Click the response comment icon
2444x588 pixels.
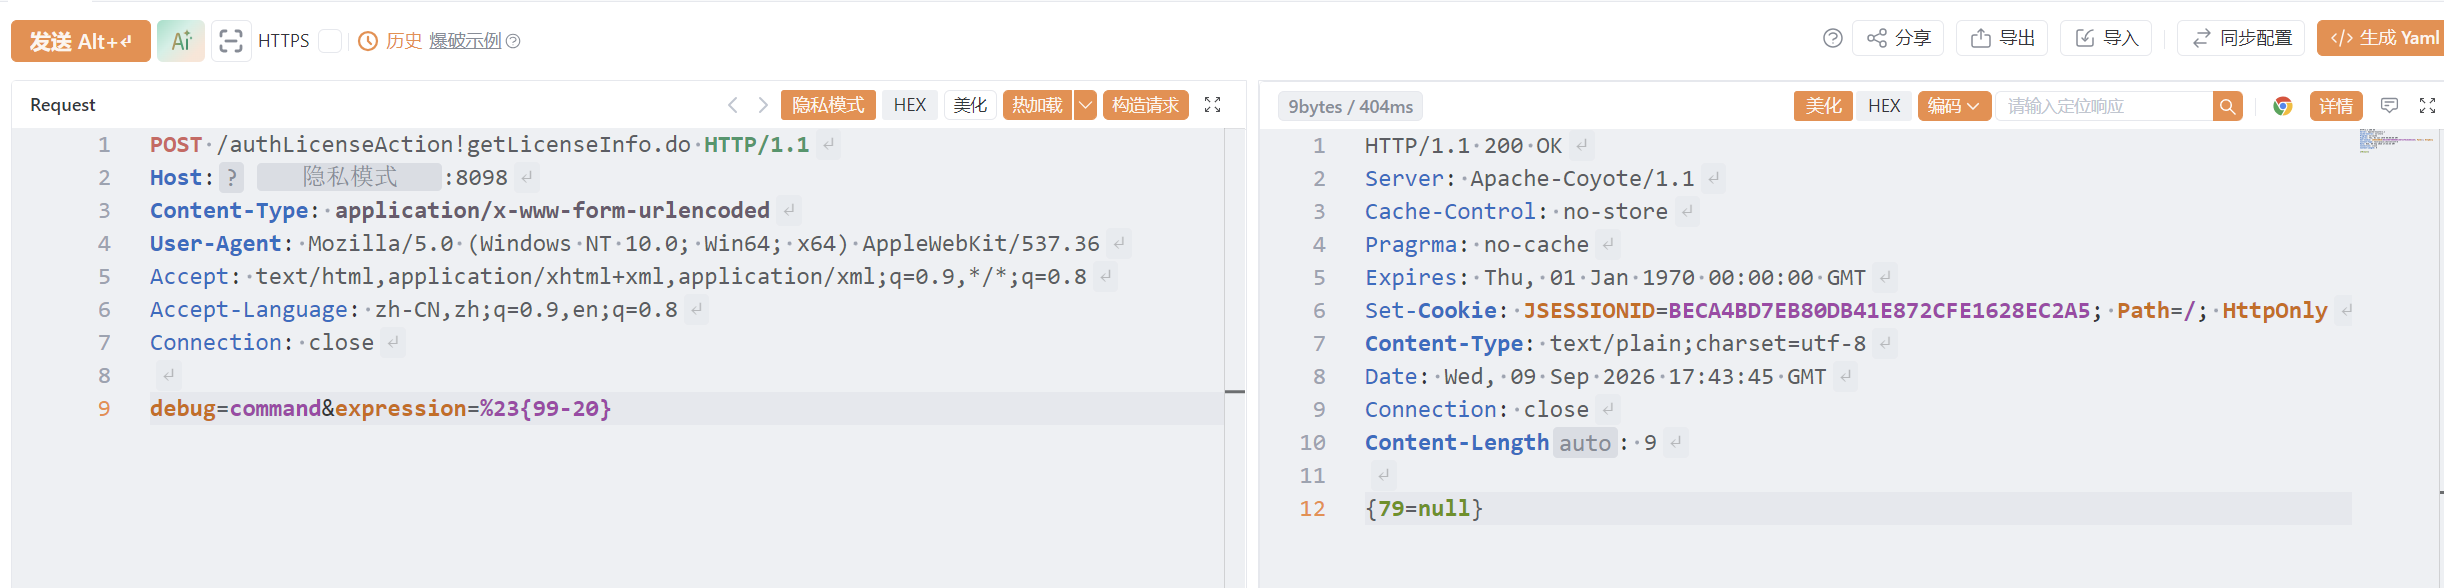2389,106
